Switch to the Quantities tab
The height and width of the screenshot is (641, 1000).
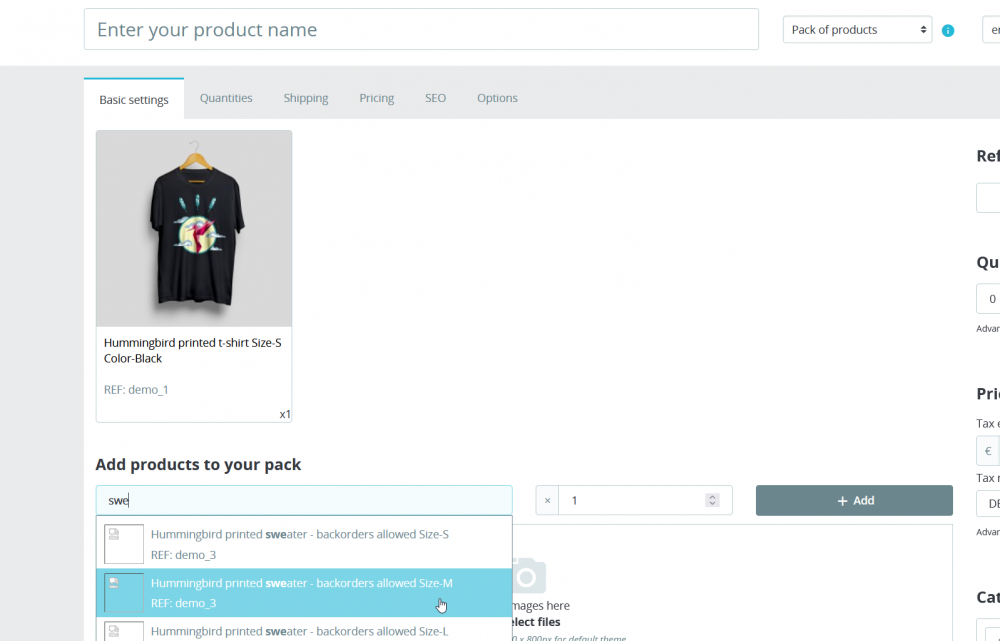[x=226, y=98]
